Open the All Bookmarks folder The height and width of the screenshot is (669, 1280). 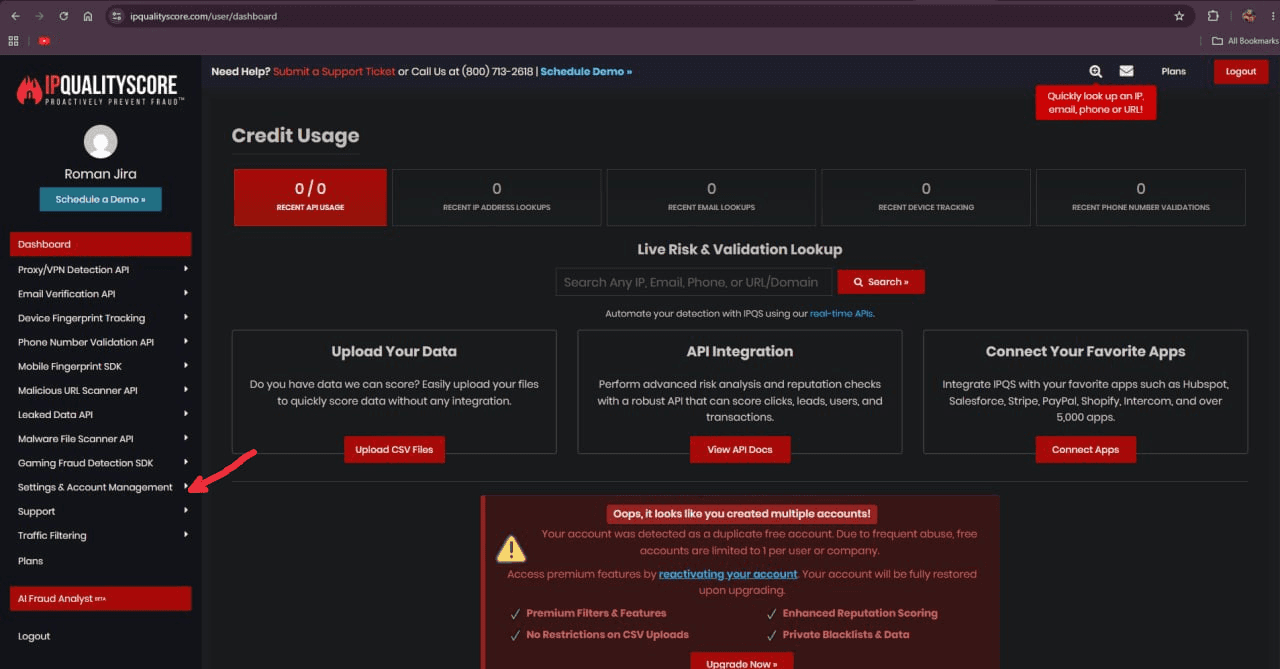(x=1245, y=41)
